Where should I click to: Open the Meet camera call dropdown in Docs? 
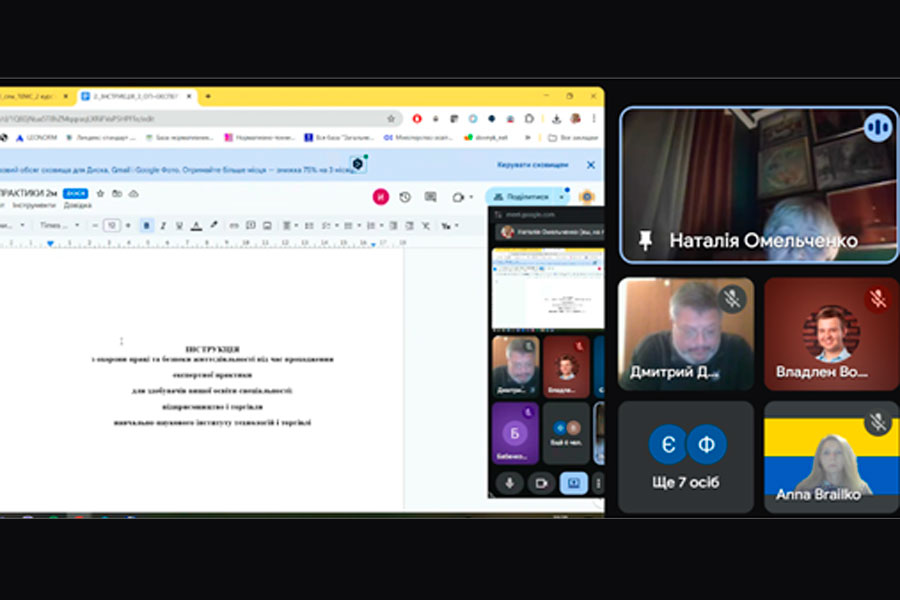pyautogui.click(x=462, y=197)
